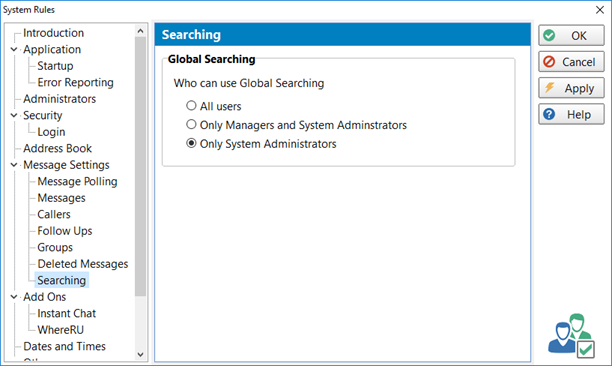
Task: Go to Callers settings
Action: click(x=54, y=215)
